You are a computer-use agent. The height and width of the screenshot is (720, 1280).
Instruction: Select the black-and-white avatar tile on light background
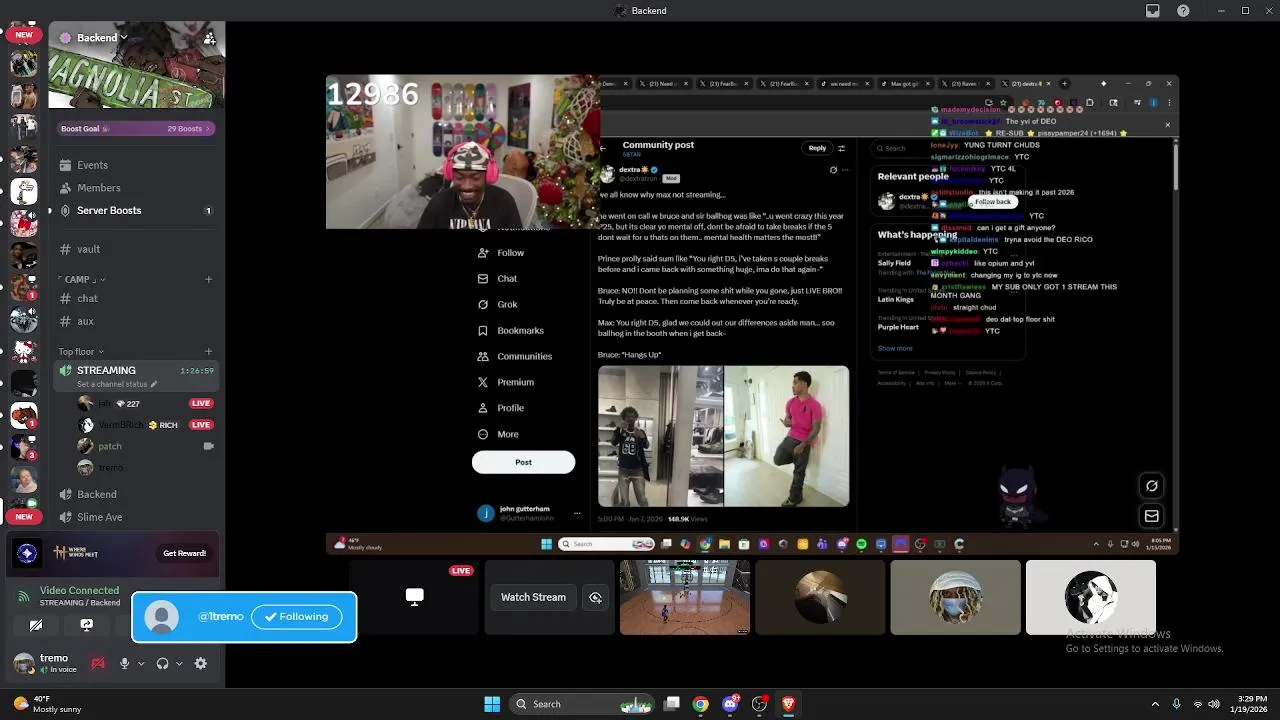click(x=1090, y=597)
